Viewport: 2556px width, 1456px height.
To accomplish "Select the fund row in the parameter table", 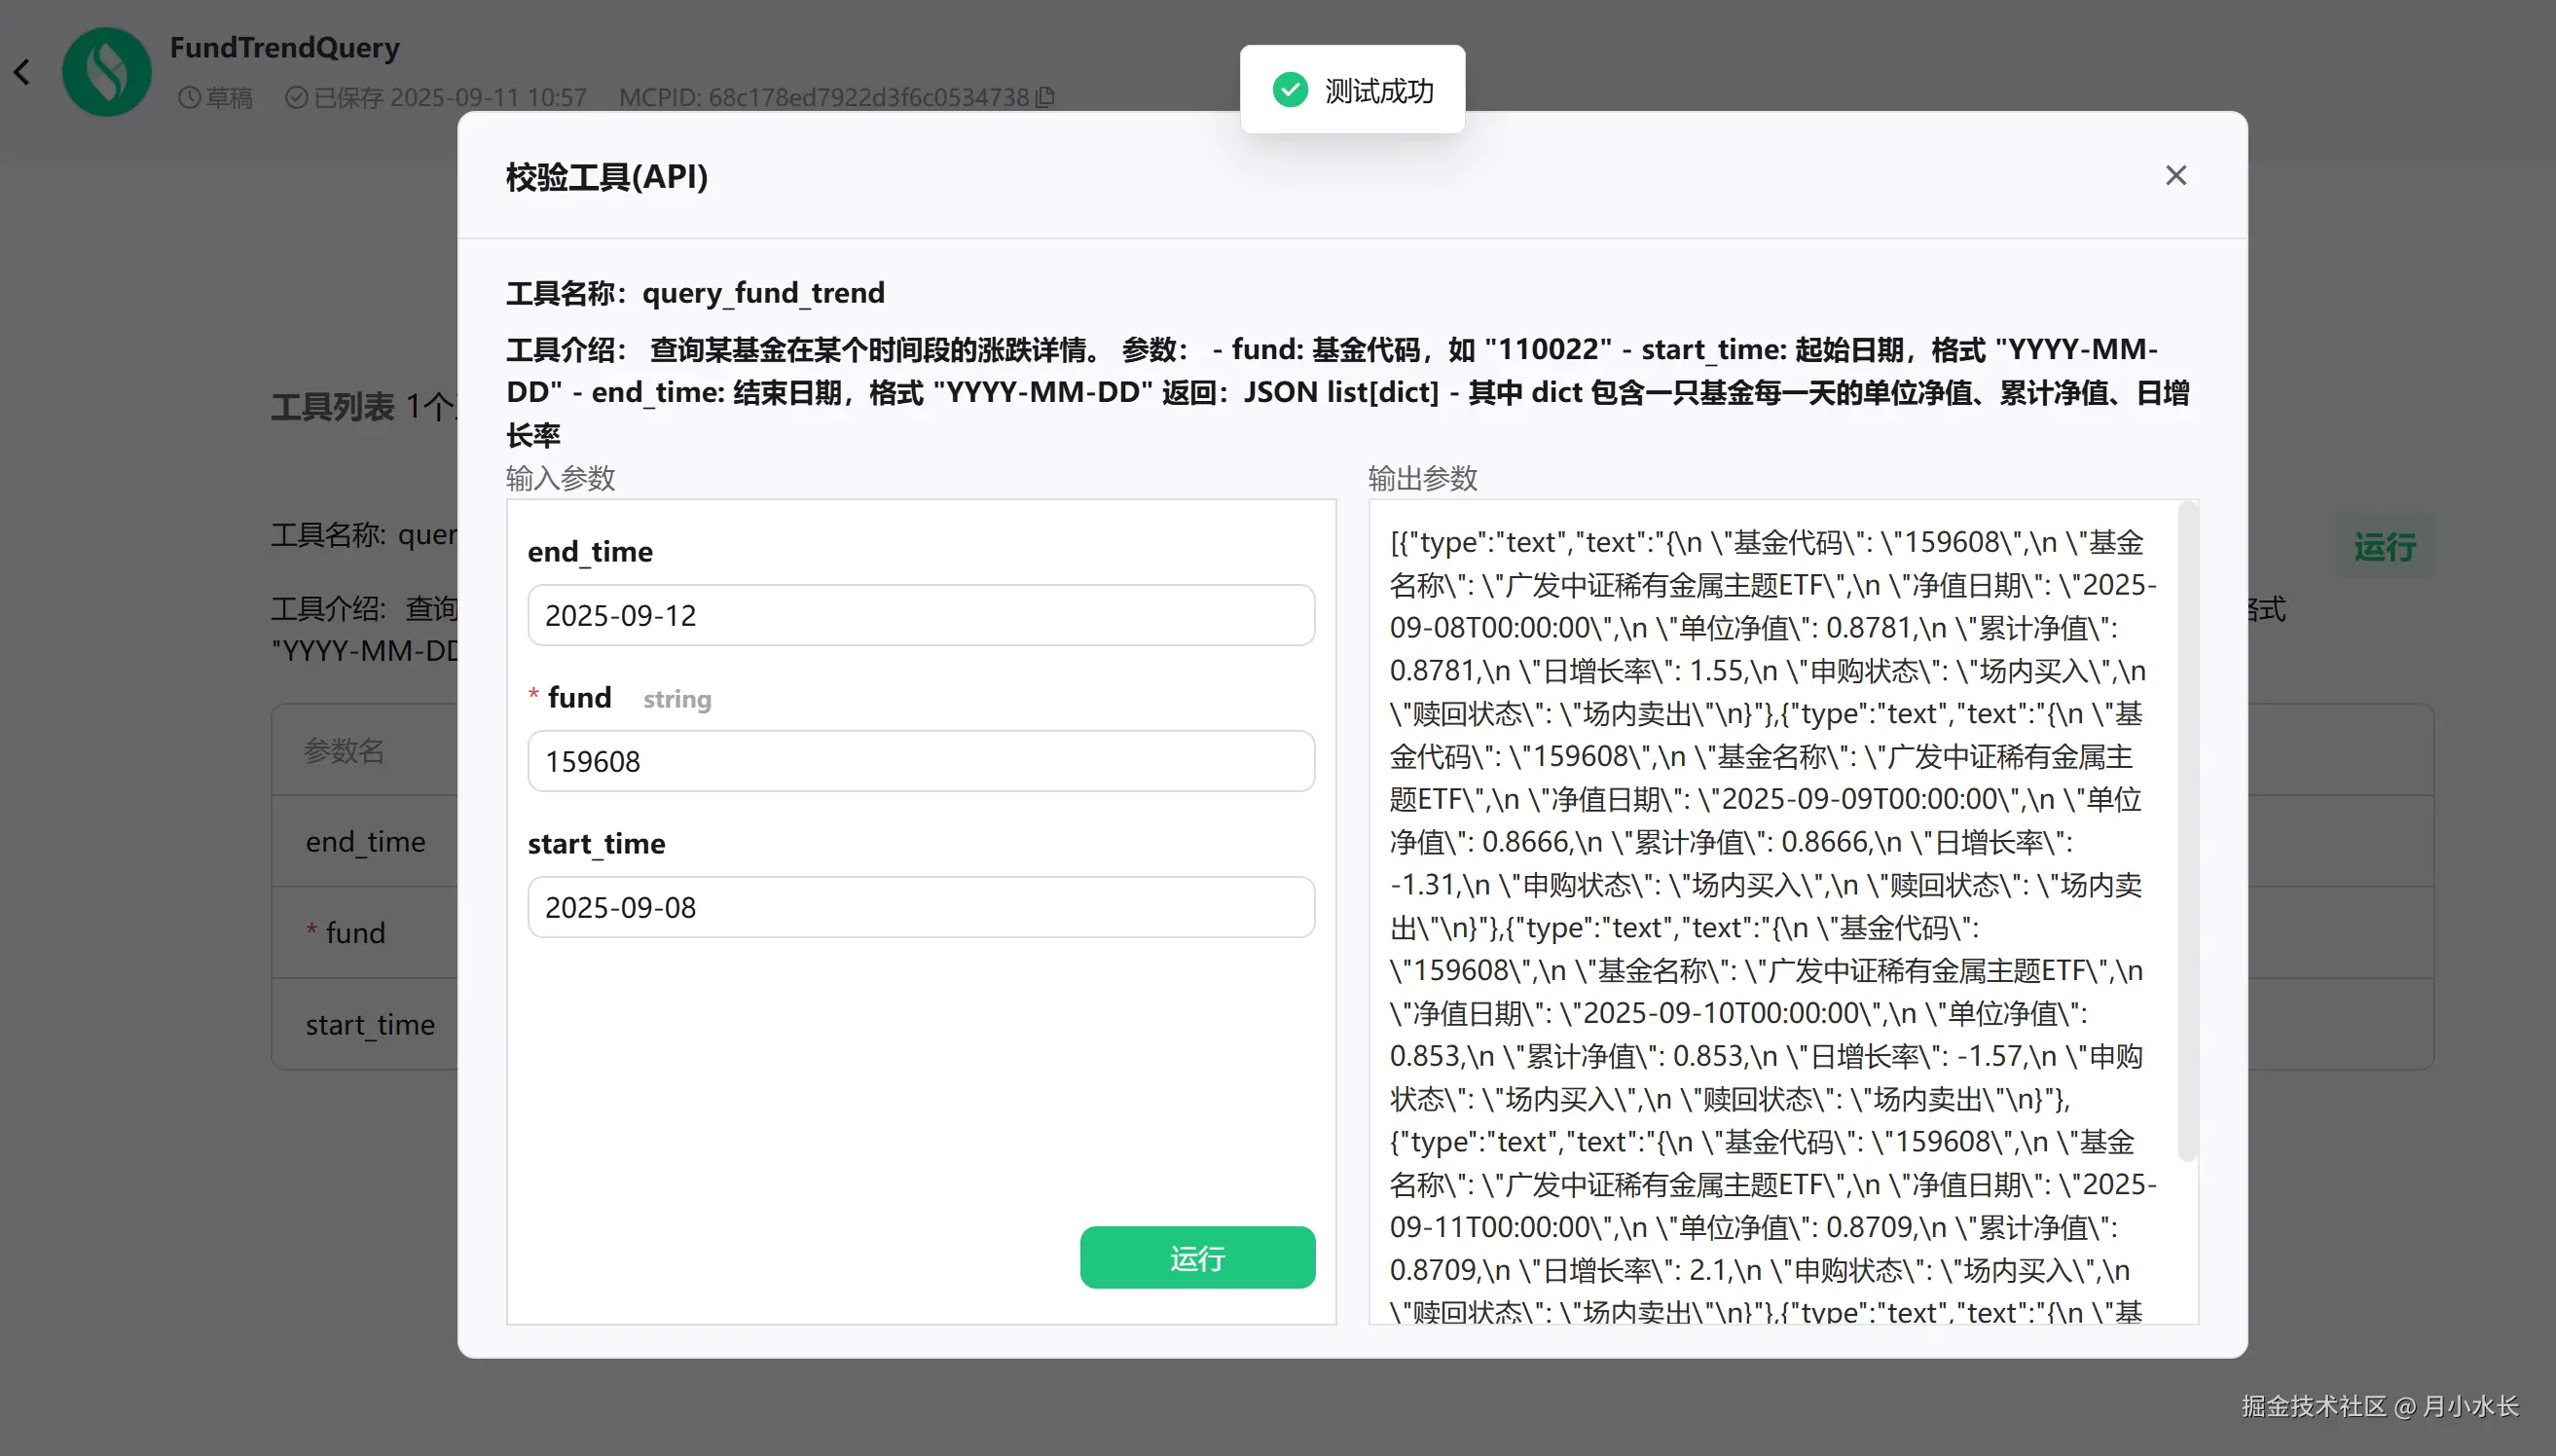I will [356, 932].
